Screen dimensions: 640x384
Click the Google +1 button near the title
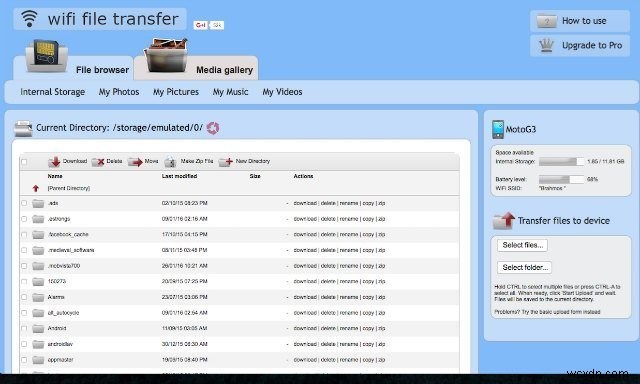point(200,25)
